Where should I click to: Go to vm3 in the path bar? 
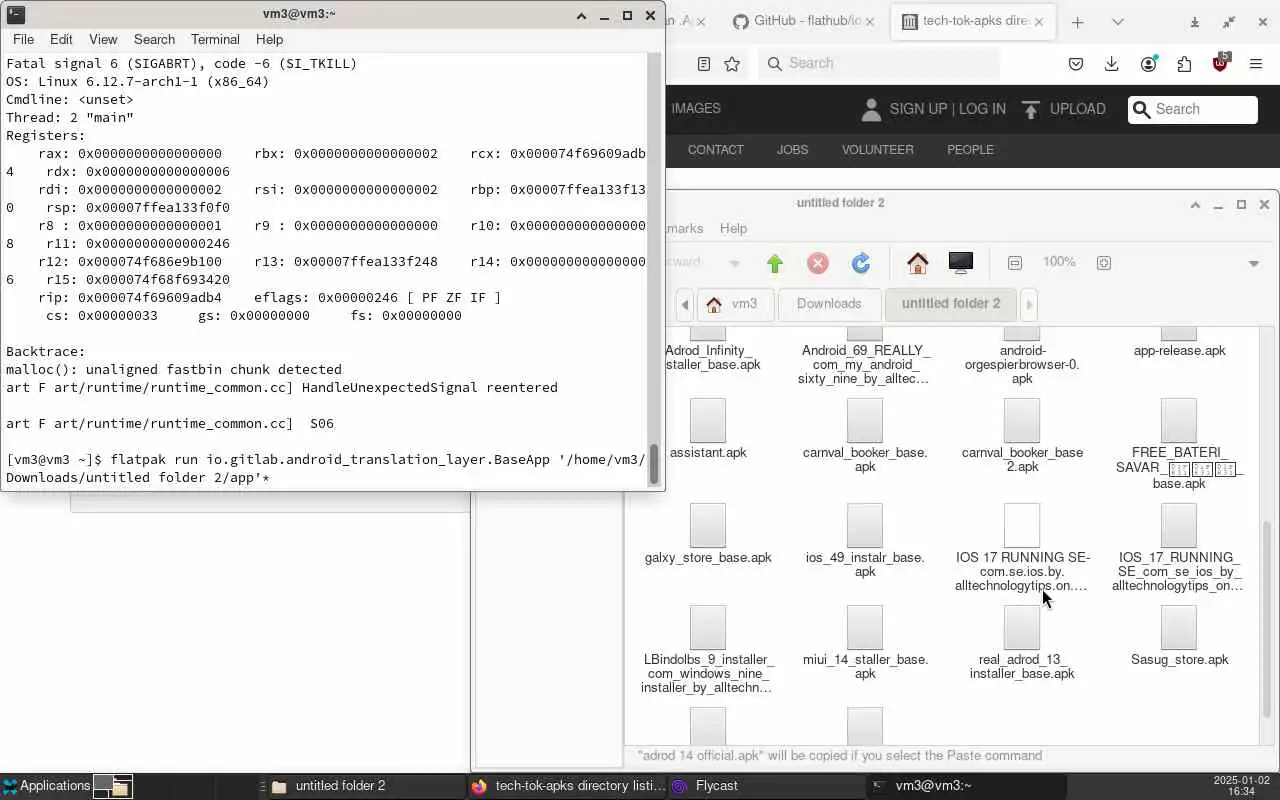click(x=734, y=304)
